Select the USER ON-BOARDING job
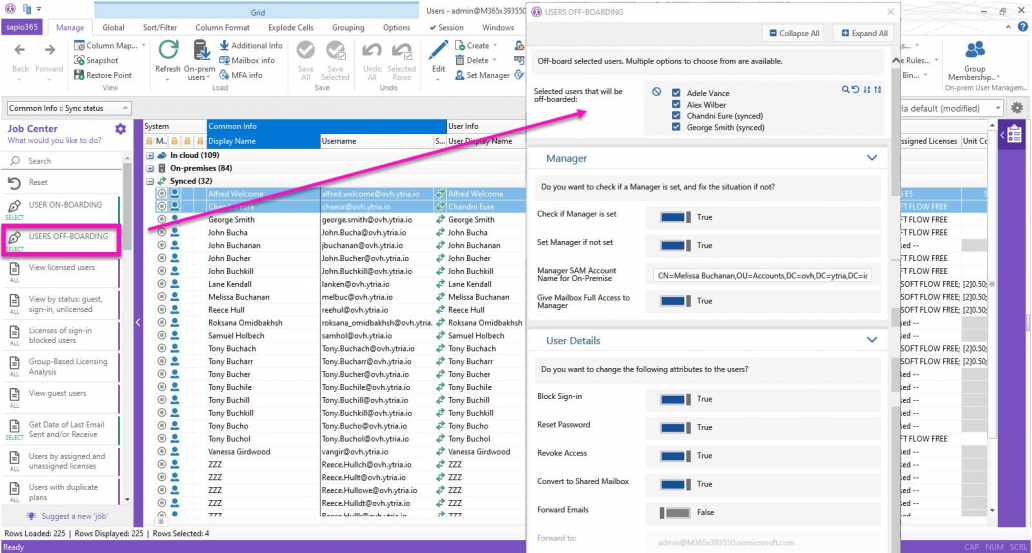The image size is (1032, 553). 62,209
